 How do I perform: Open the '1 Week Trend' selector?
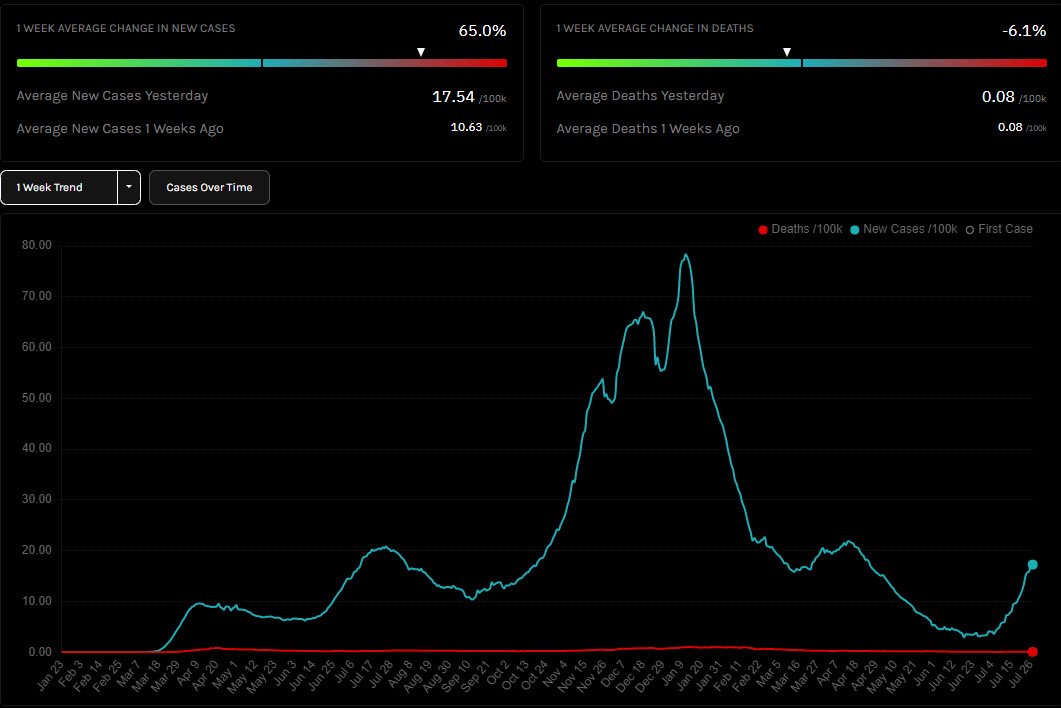pos(59,187)
